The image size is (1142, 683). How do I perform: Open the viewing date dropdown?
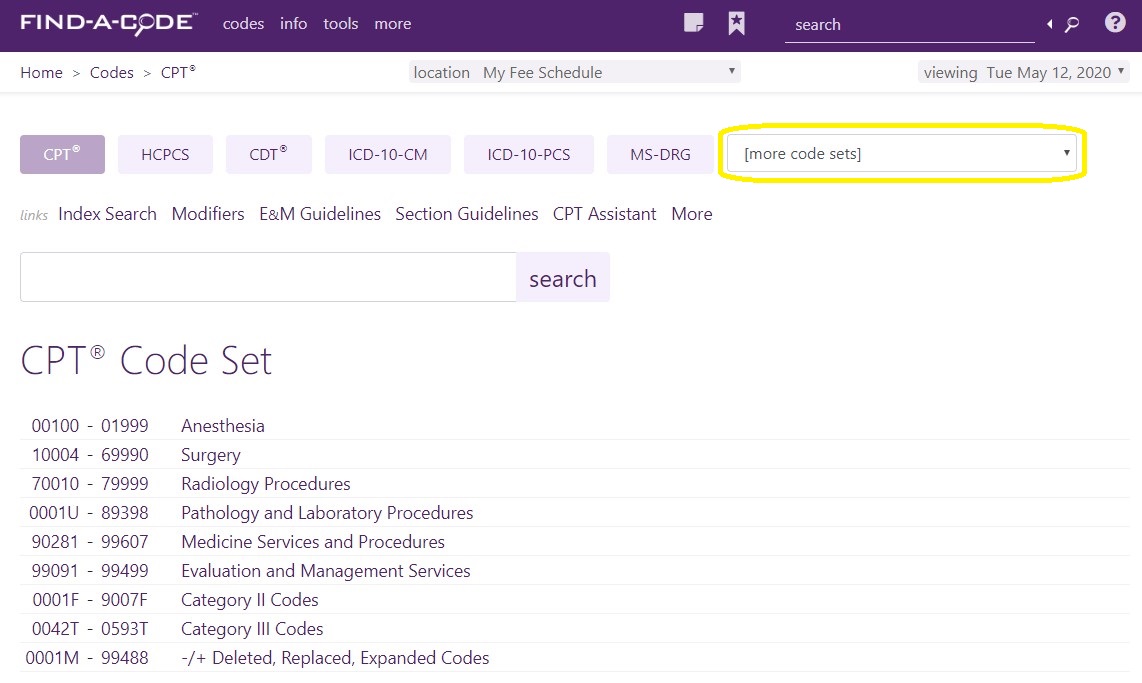point(1023,72)
